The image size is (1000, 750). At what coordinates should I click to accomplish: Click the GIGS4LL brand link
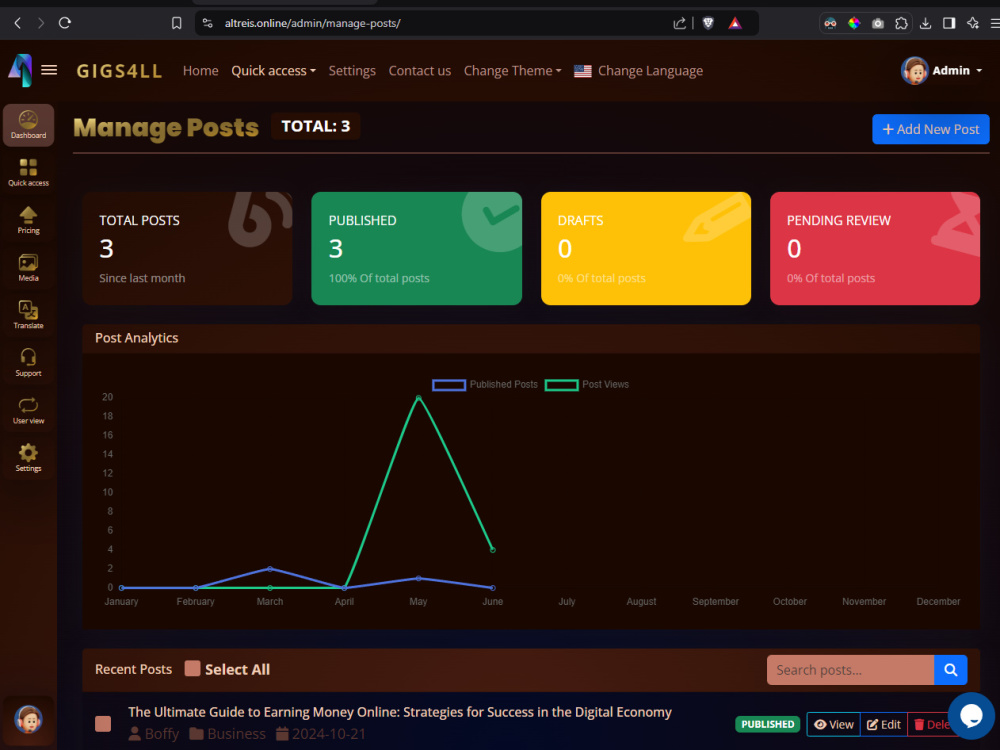119,71
